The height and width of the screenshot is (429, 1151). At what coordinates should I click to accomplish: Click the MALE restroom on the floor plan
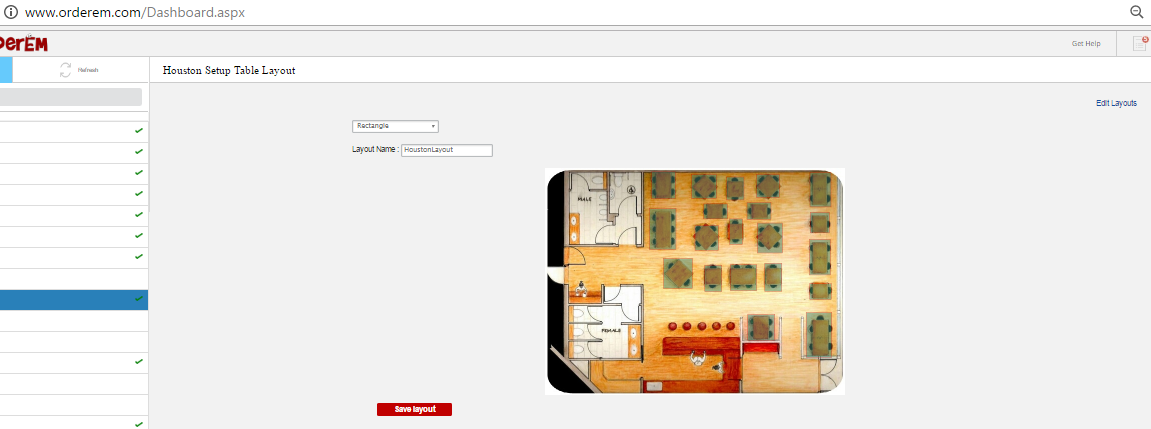[585, 198]
